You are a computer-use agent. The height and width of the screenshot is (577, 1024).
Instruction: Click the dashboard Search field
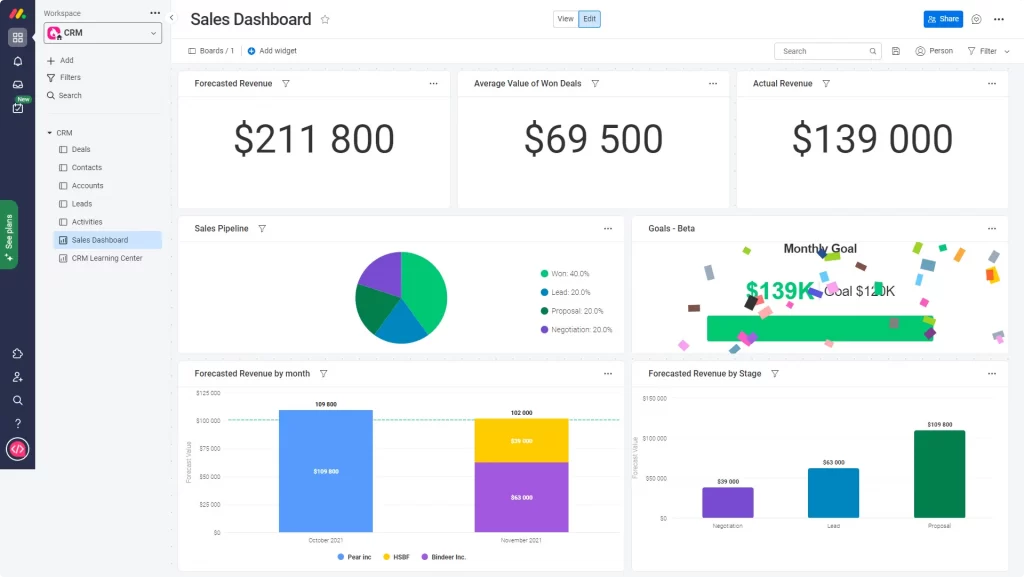(827, 51)
